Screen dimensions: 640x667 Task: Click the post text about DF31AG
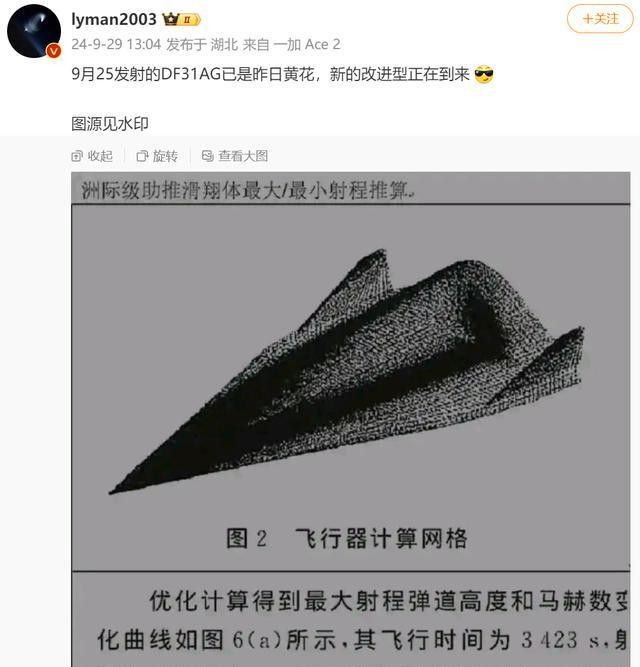pos(270,75)
